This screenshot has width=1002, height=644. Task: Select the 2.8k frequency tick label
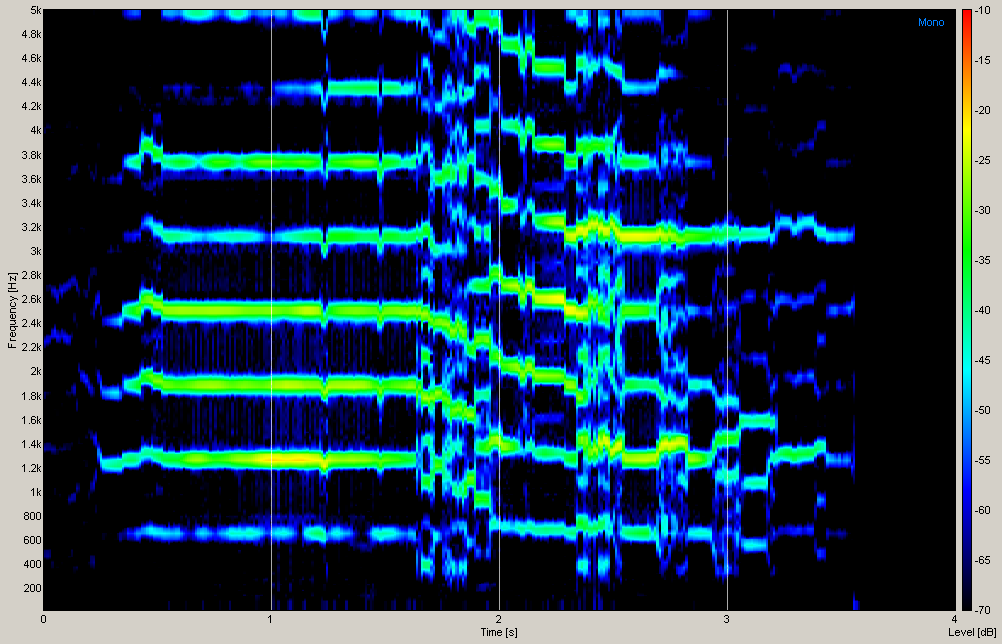(31, 275)
